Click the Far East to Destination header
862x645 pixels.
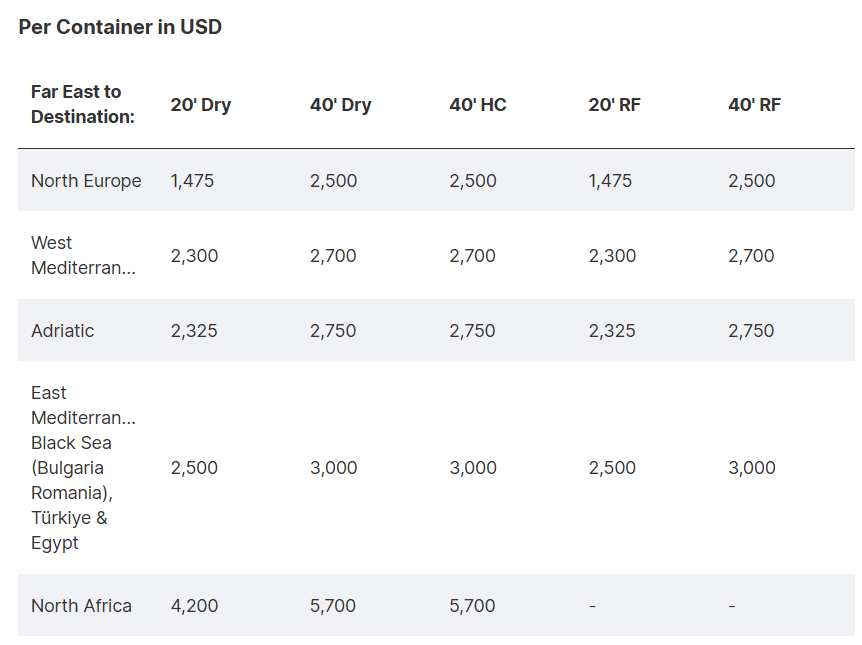(82, 104)
